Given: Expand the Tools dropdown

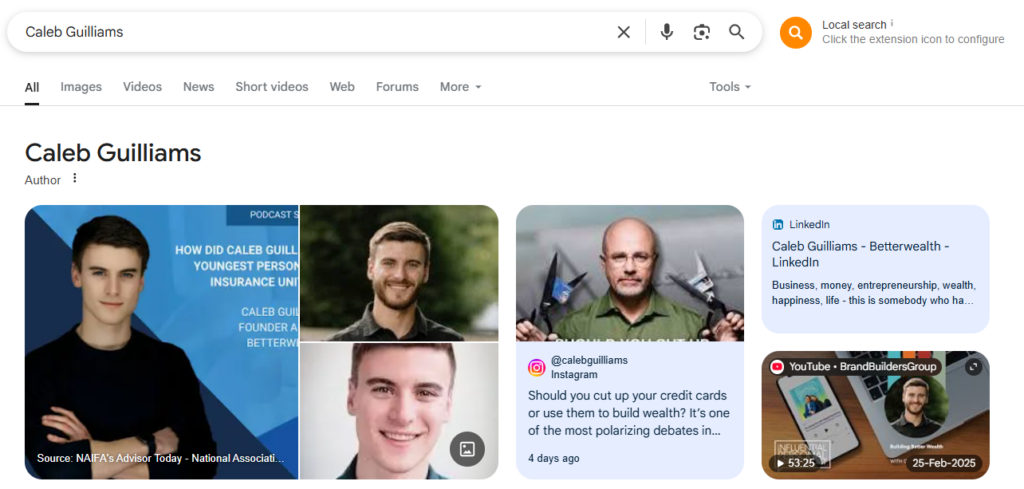Looking at the screenshot, I should pyautogui.click(x=730, y=87).
